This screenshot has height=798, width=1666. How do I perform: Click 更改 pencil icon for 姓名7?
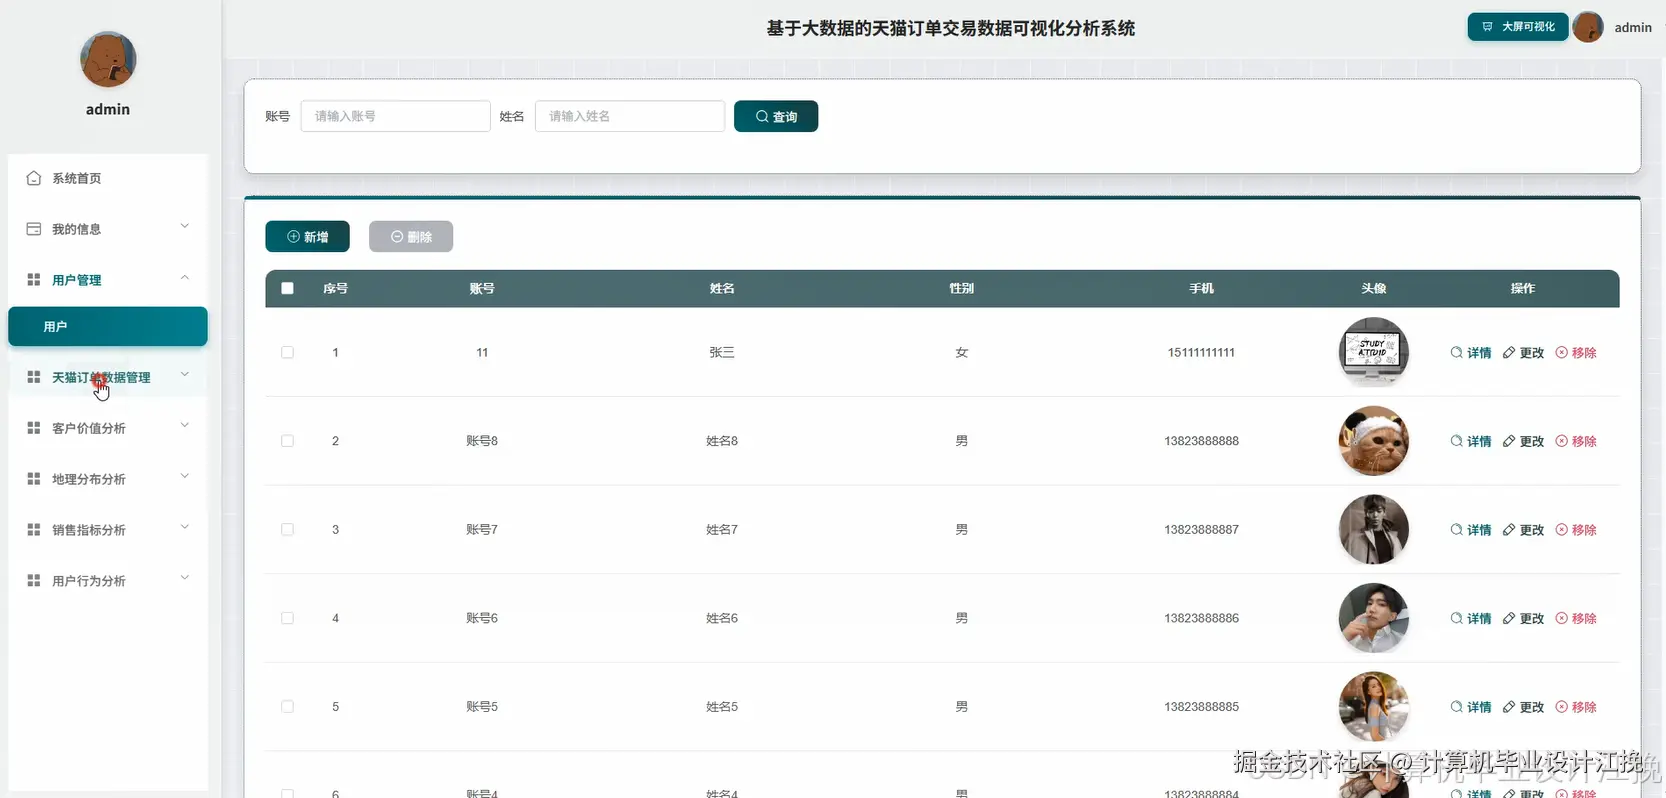(x=1509, y=530)
